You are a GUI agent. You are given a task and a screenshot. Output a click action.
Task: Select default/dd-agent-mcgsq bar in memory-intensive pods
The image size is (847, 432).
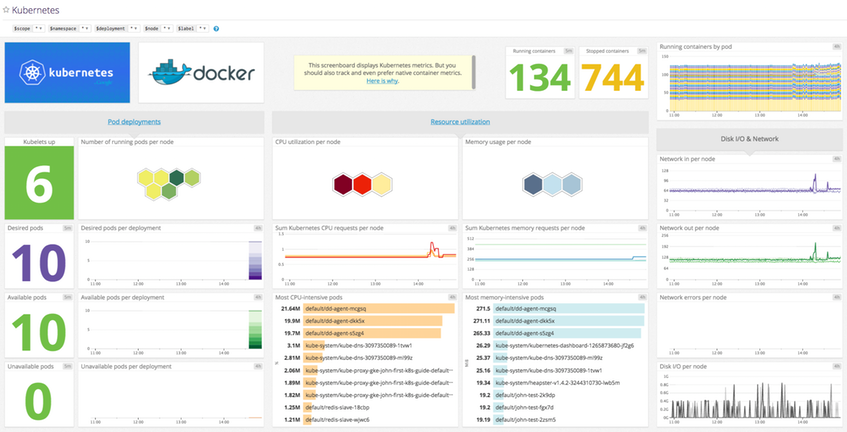pos(569,308)
